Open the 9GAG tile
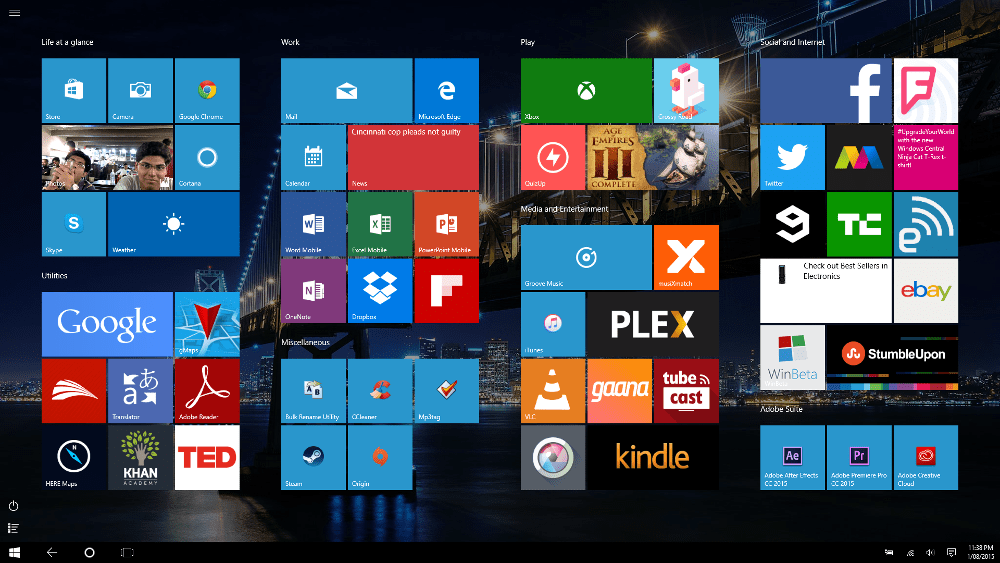This screenshot has width=1000, height=563. 793,224
